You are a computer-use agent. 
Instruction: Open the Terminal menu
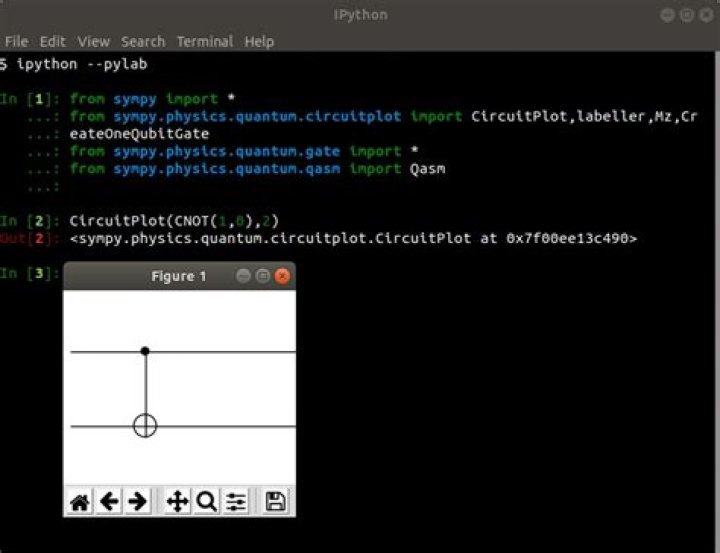205,42
